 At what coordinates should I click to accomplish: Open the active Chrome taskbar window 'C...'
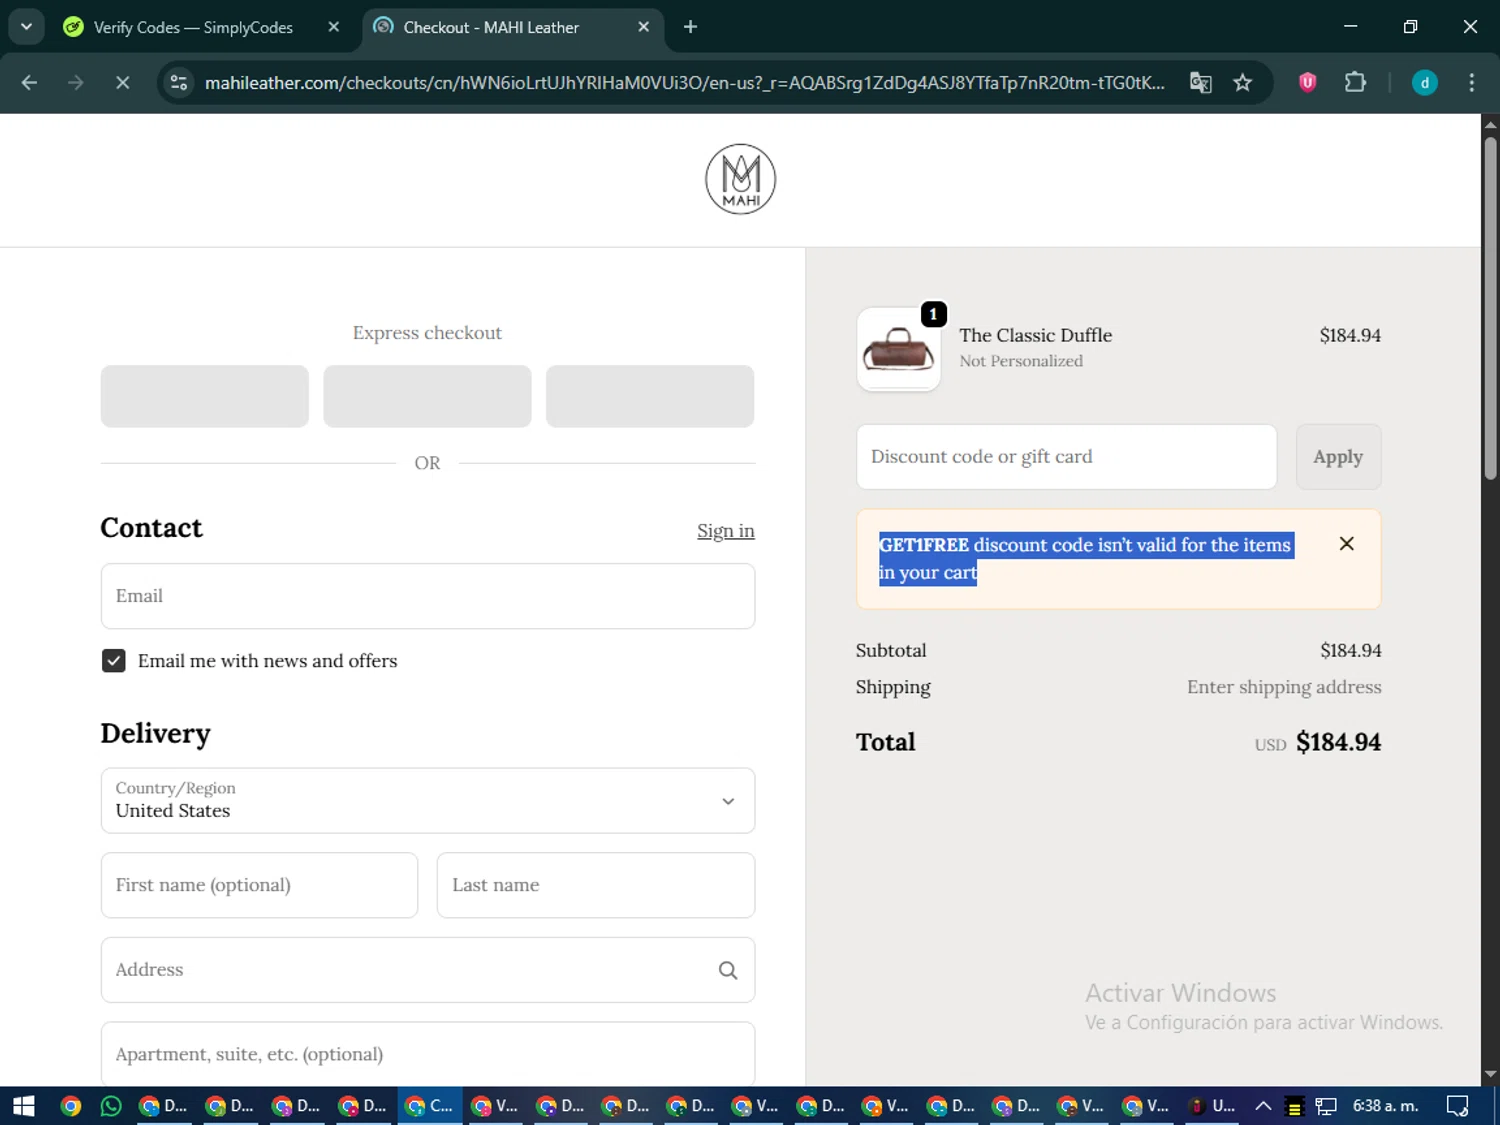[x=430, y=1106]
